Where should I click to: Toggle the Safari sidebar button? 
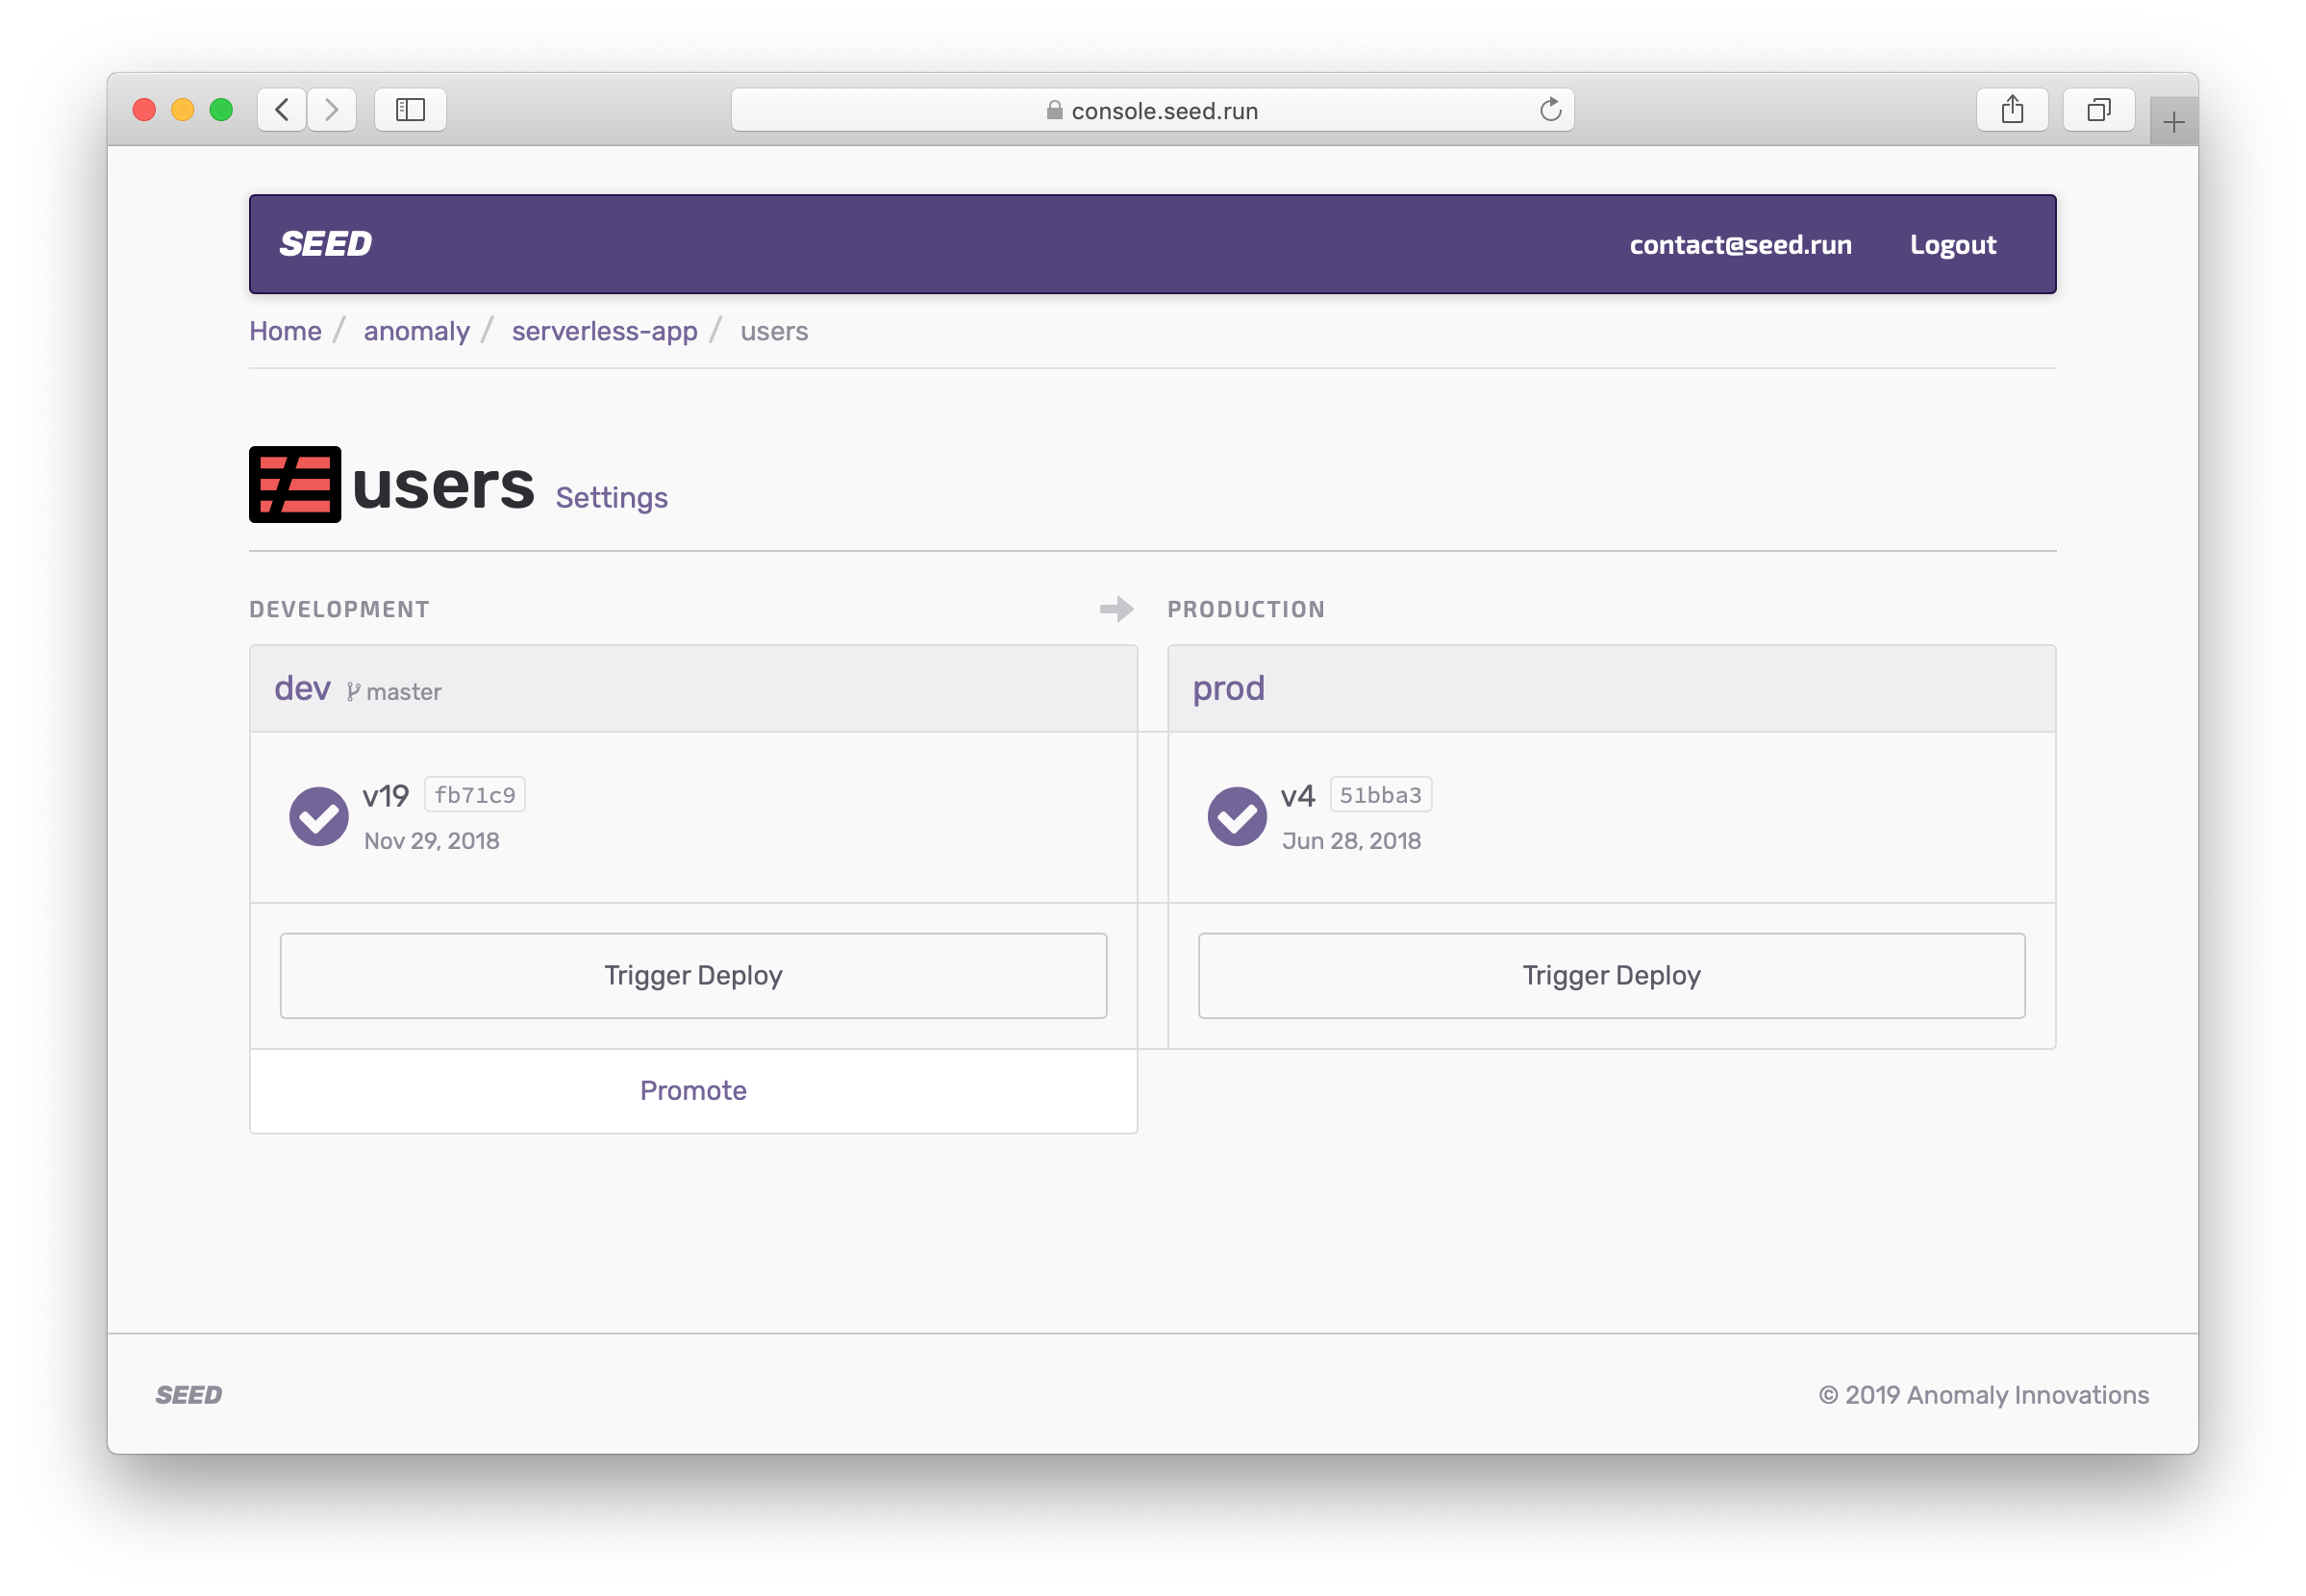[x=410, y=110]
